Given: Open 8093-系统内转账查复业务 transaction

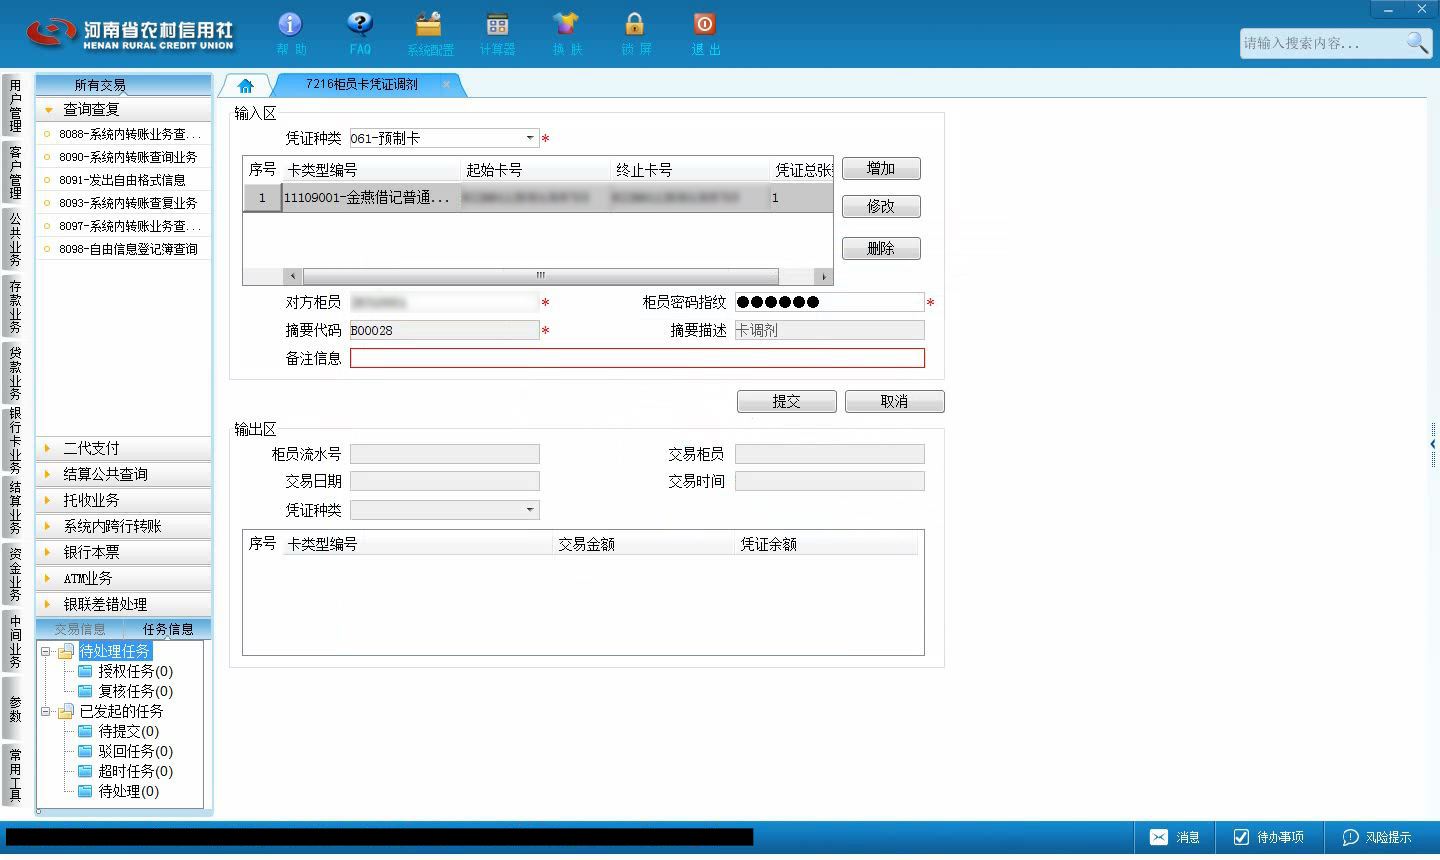Looking at the screenshot, I should point(124,203).
